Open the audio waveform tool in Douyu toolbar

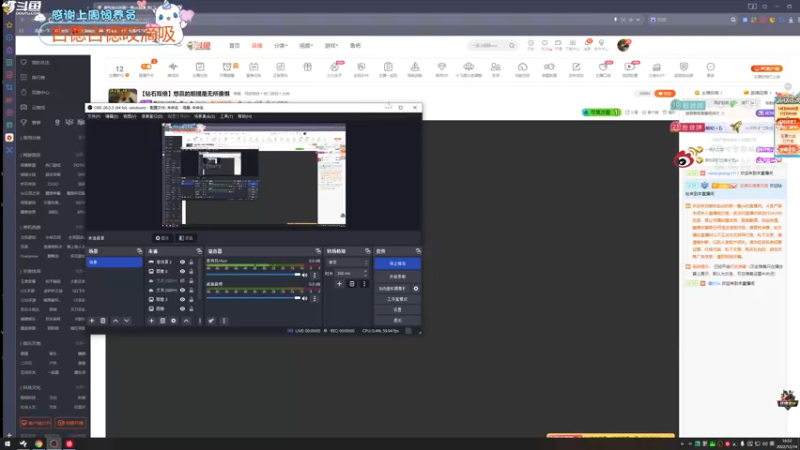coord(173,67)
